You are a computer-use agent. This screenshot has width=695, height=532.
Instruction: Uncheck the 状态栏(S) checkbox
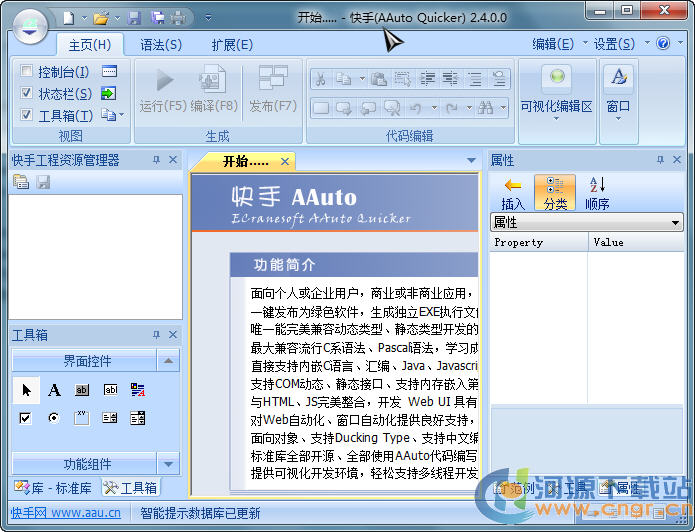click(x=26, y=94)
